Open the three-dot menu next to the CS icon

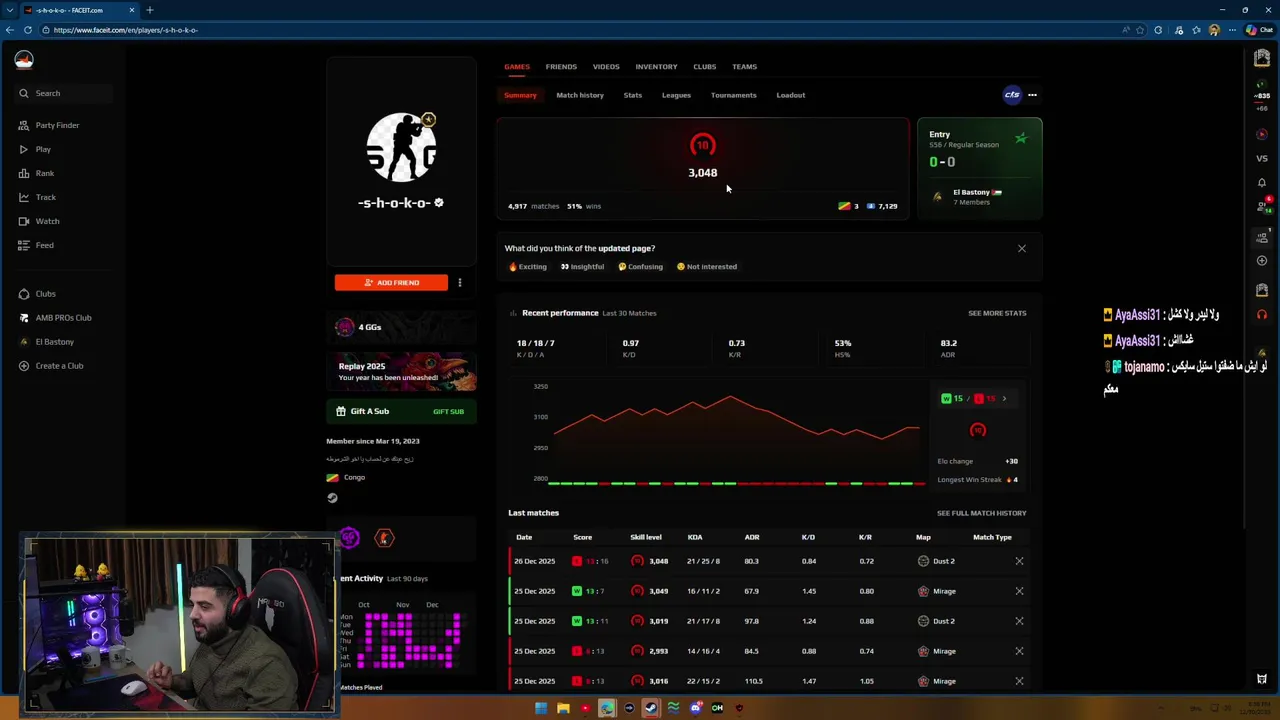[x=1032, y=95]
